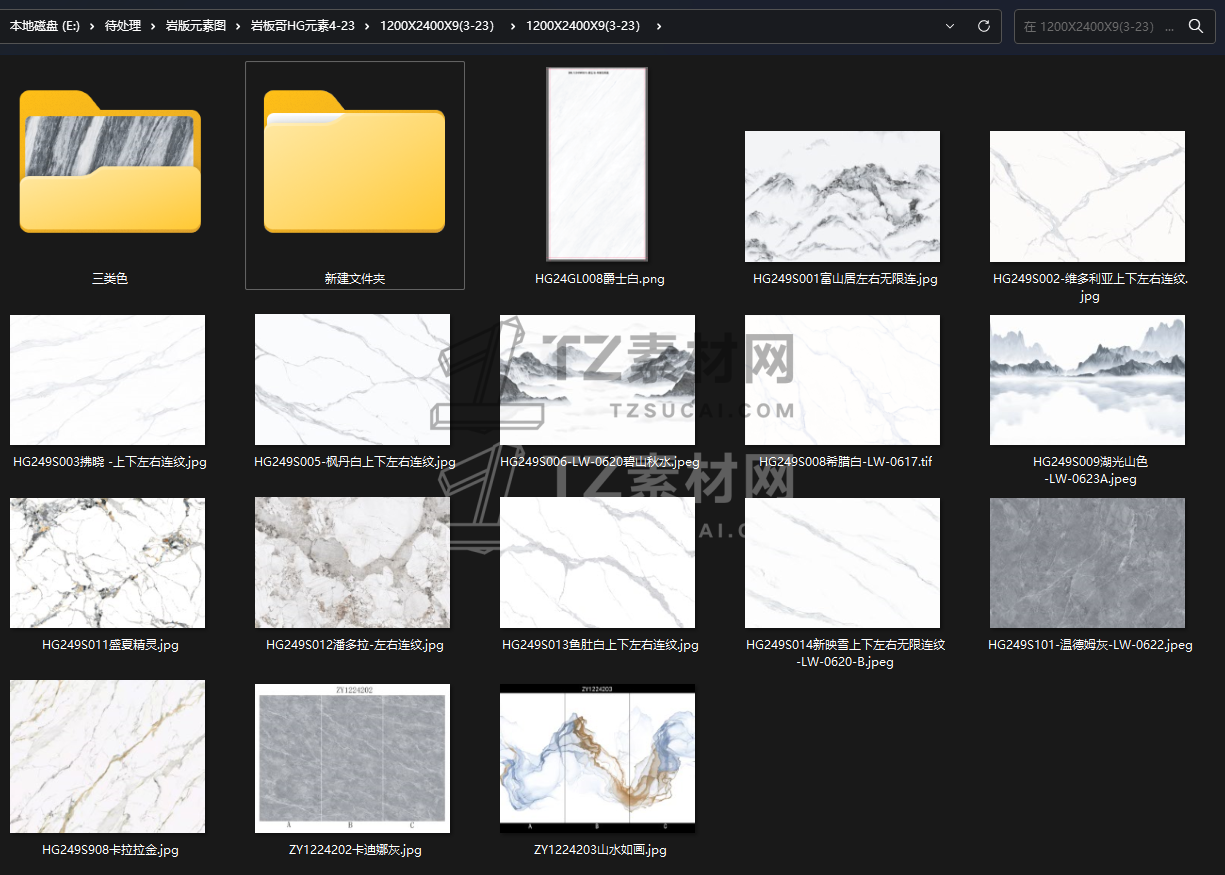The height and width of the screenshot is (875, 1225).
Task: Select HG249S908卡拉拉金 image thumbnail
Action: pyautogui.click(x=107, y=757)
